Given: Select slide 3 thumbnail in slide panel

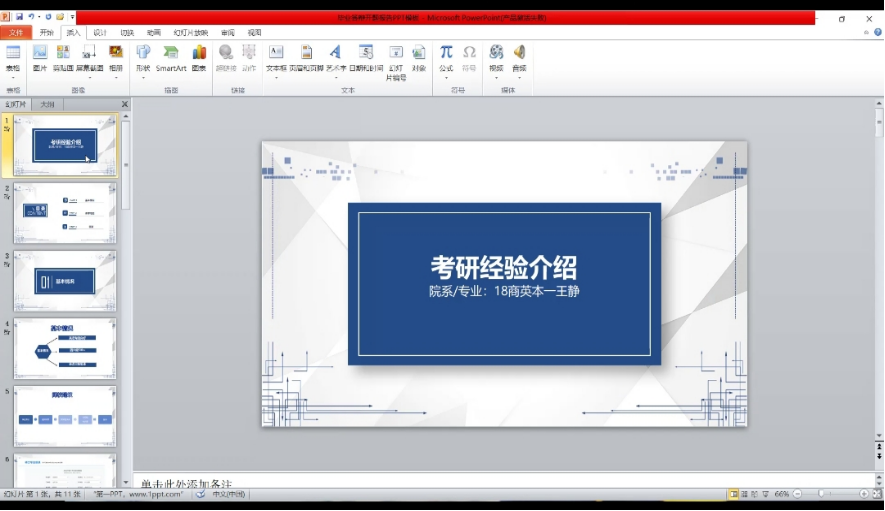Looking at the screenshot, I should tap(65, 281).
